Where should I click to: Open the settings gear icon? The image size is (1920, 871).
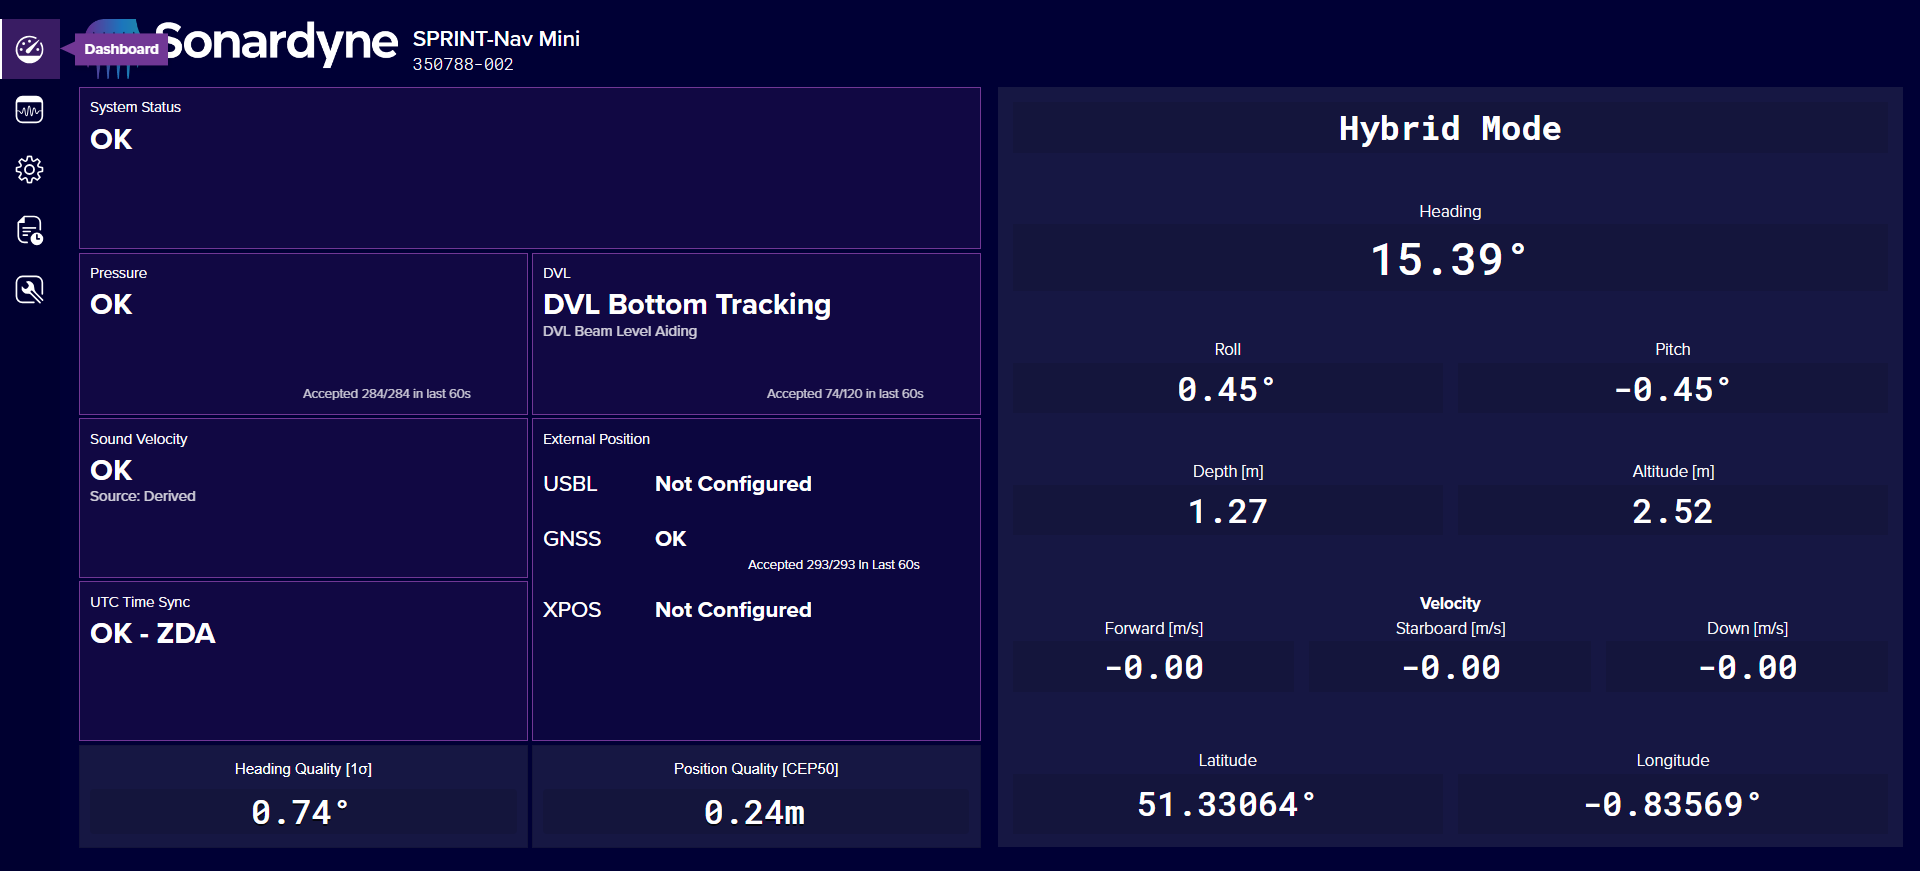click(30, 170)
